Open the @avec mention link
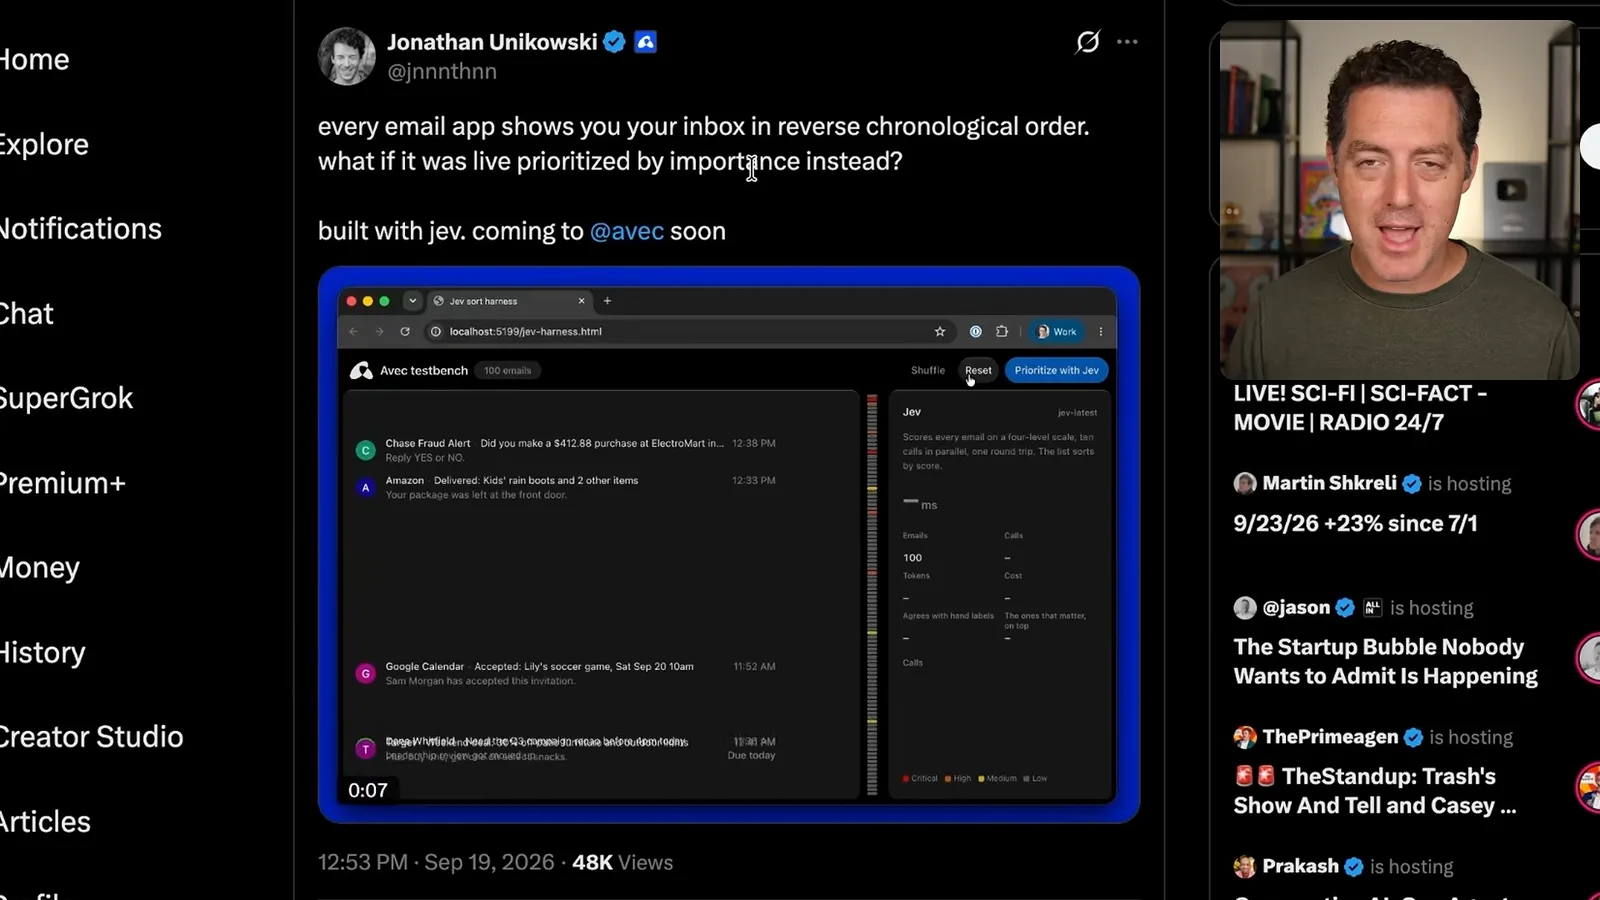 pos(627,231)
